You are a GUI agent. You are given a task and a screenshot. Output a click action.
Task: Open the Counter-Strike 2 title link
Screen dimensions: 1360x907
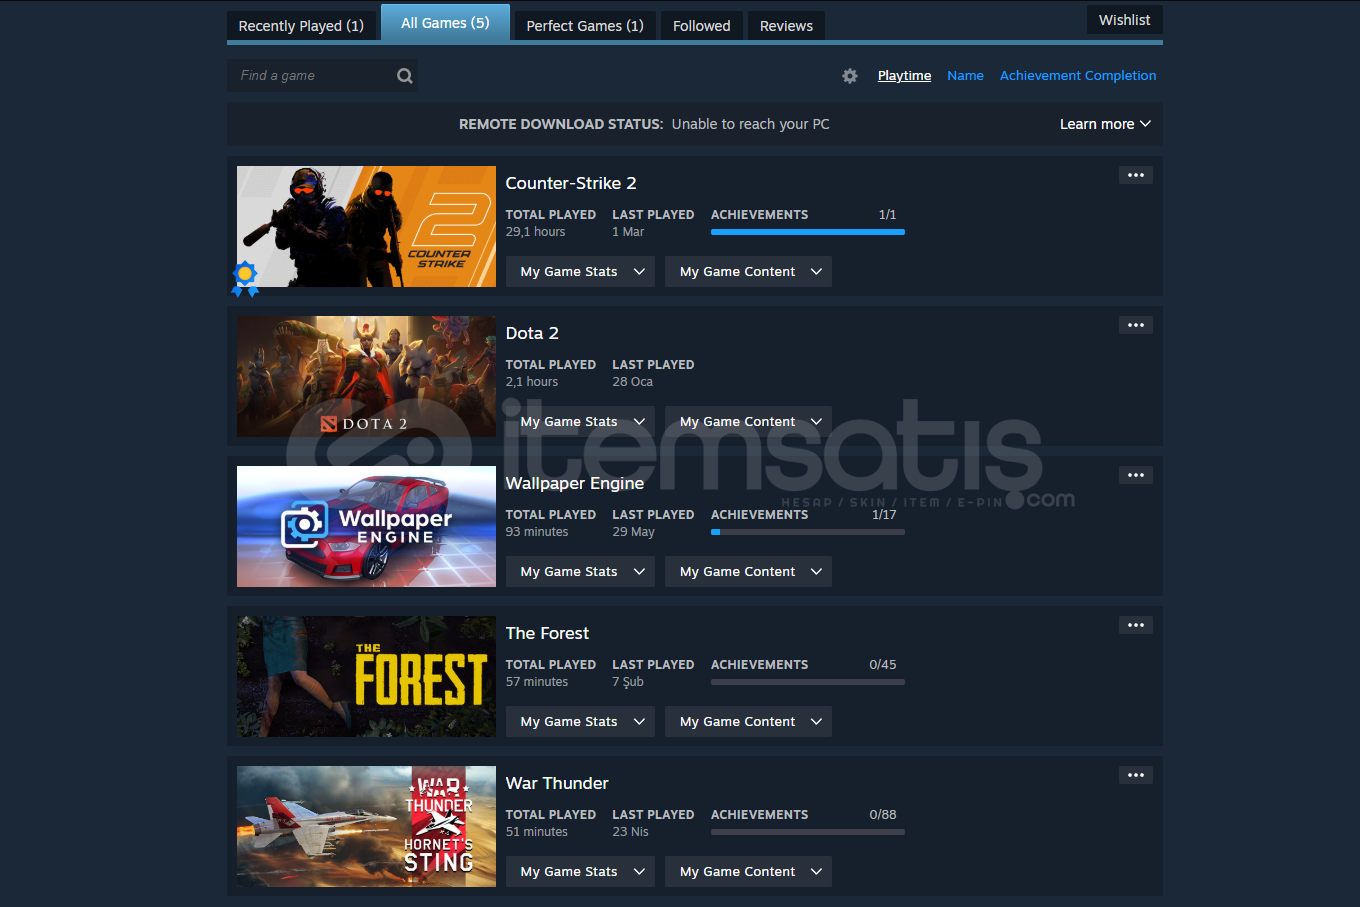[x=571, y=183]
